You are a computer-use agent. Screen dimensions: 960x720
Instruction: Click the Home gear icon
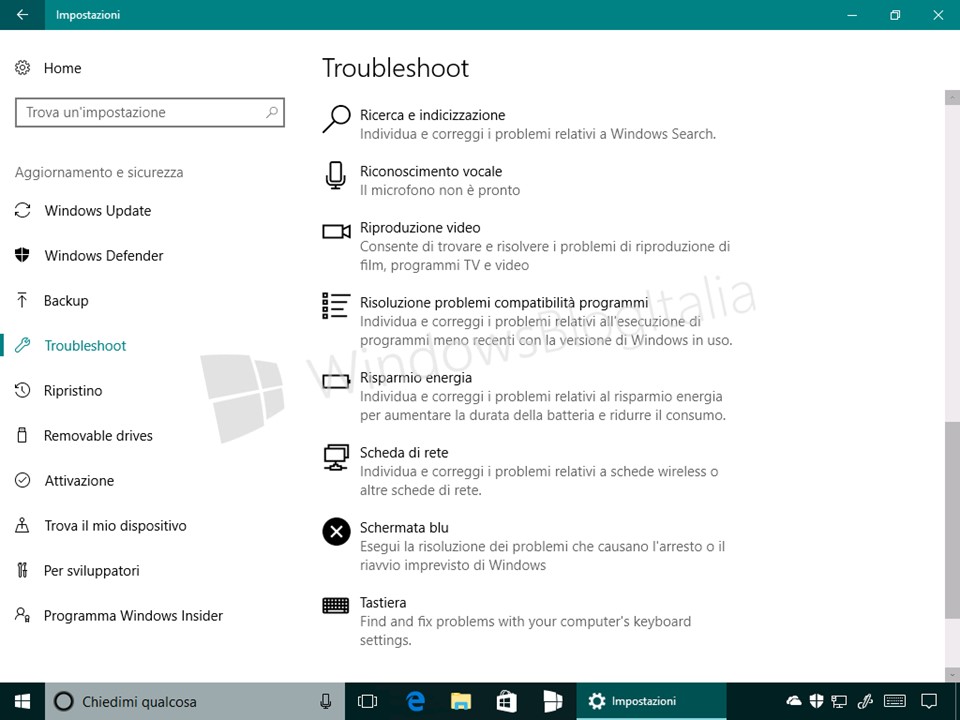tap(23, 68)
